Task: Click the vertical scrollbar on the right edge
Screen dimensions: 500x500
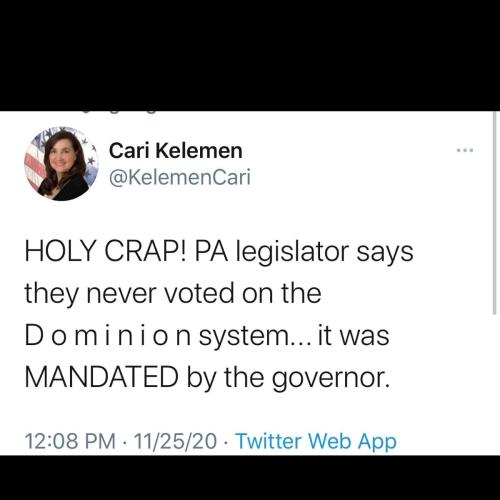Action: [495, 213]
